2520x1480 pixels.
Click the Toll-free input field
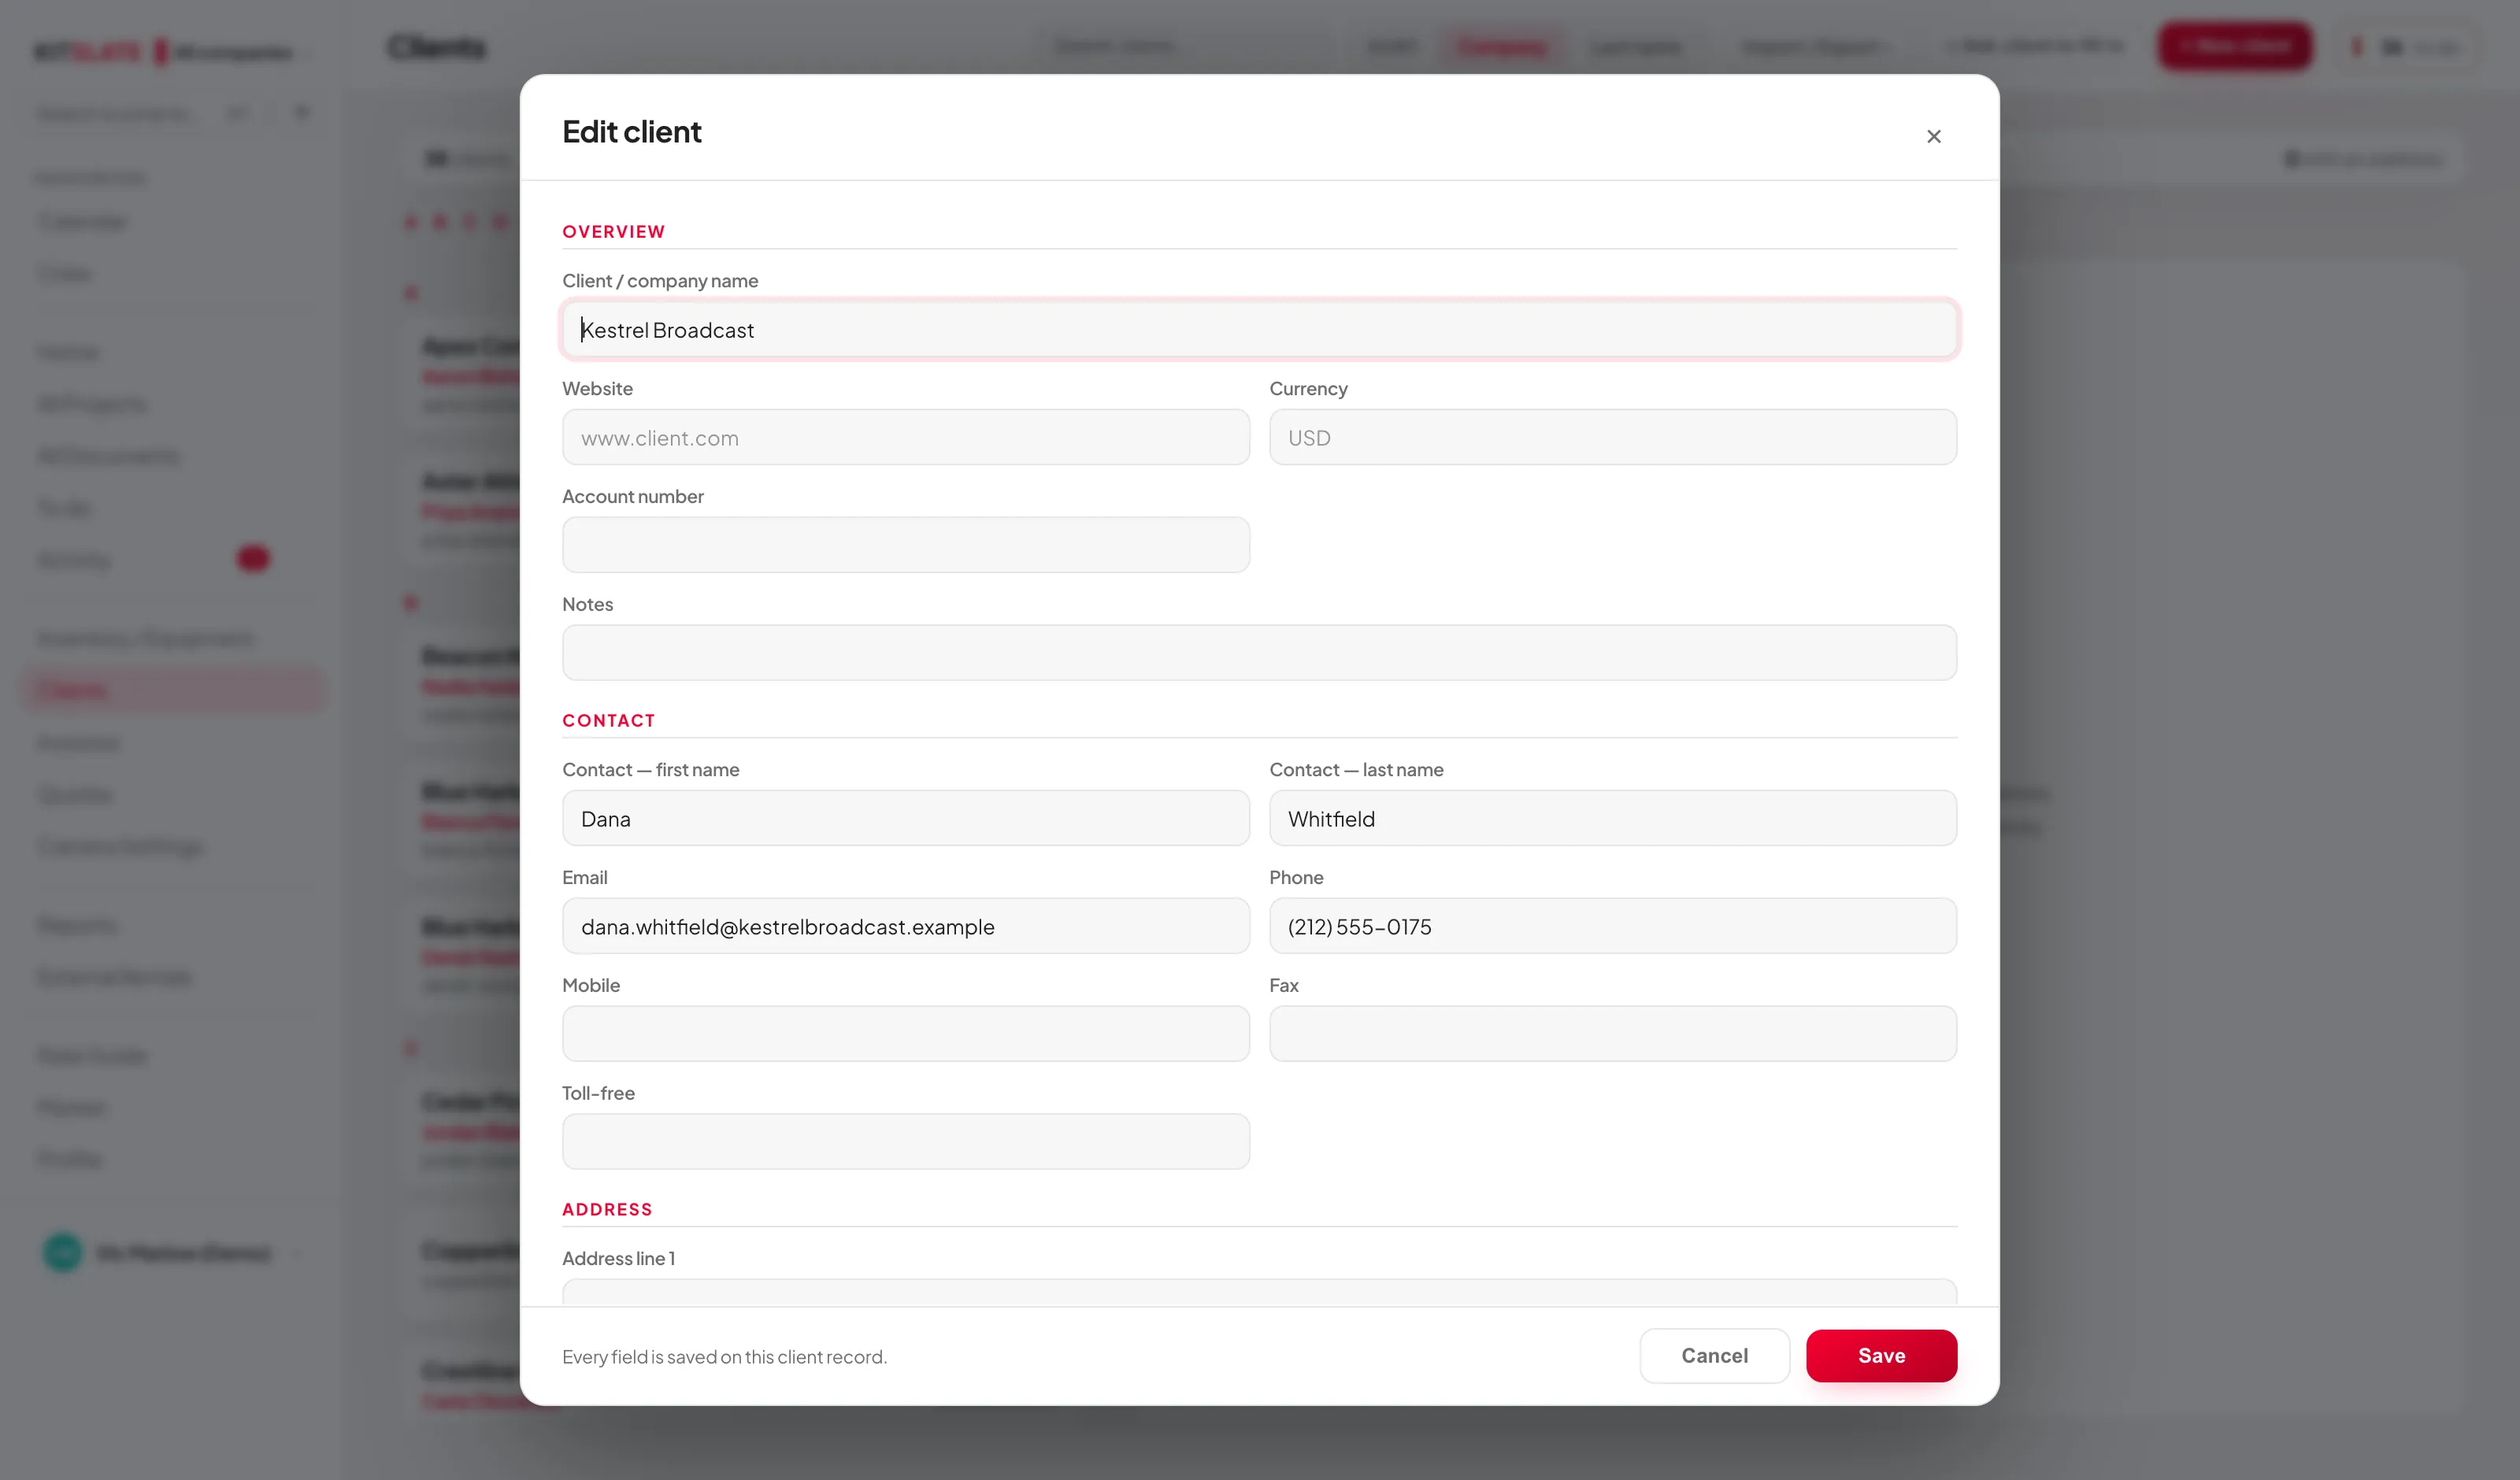(906, 1142)
